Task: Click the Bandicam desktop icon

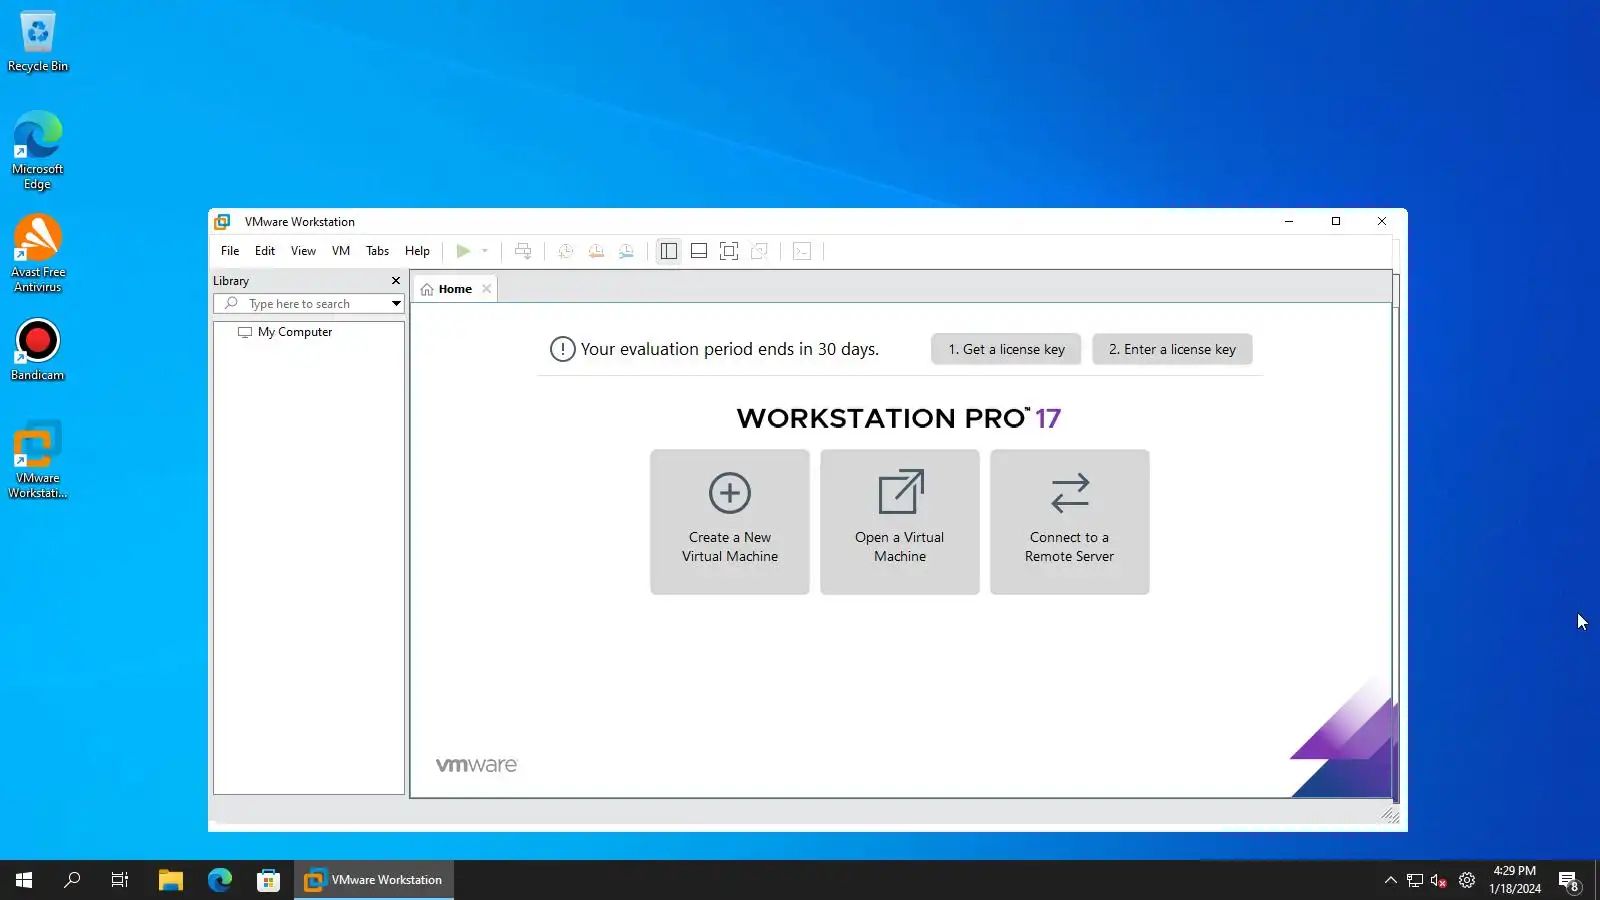Action: pos(38,350)
